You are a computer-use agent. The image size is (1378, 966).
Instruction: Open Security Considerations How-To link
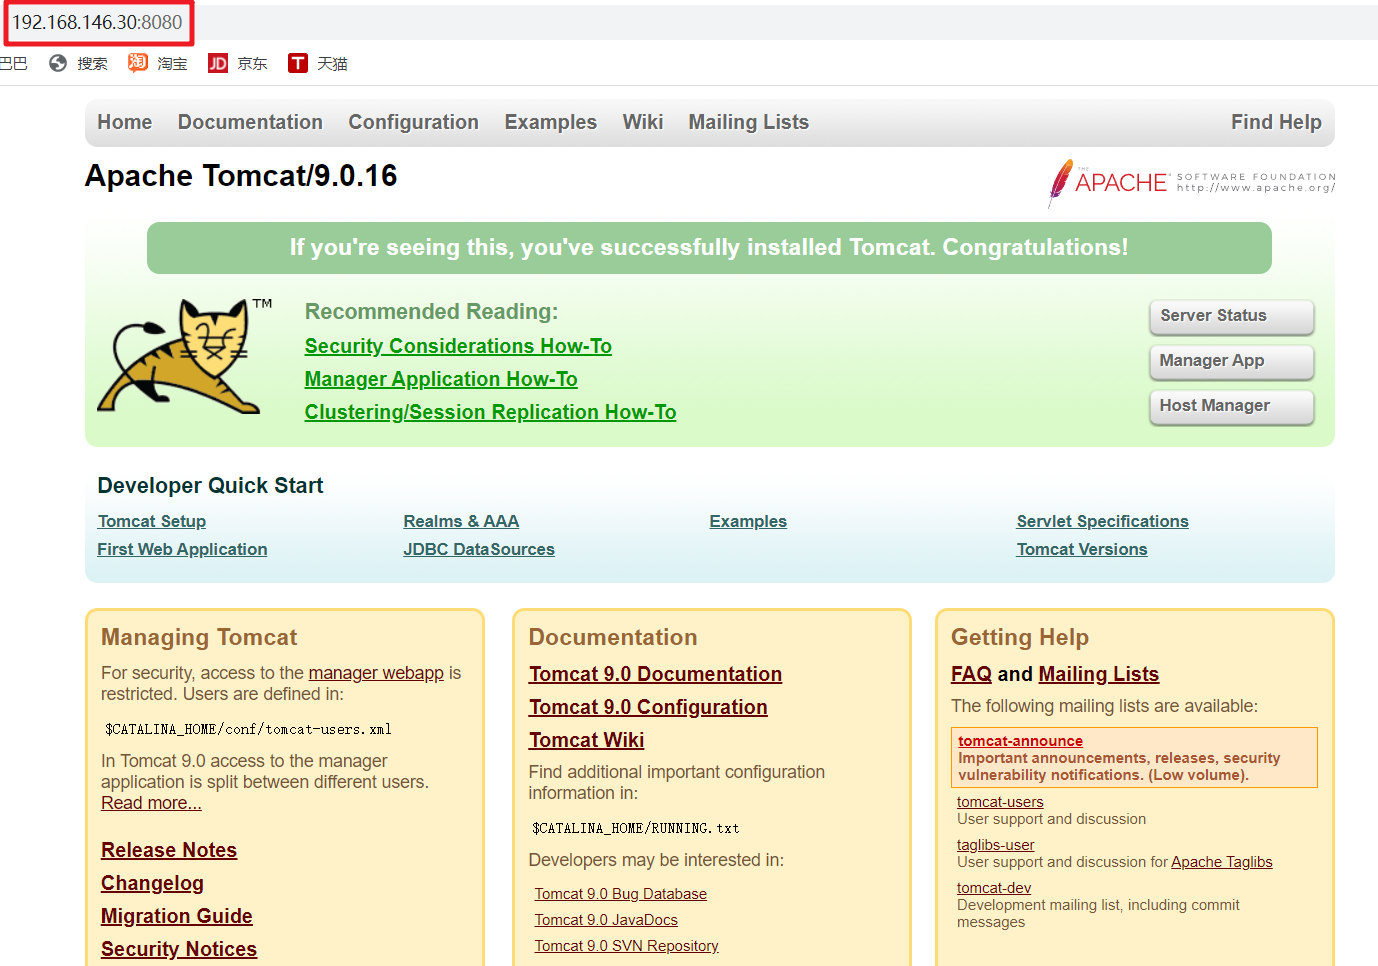(x=458, y=346)
